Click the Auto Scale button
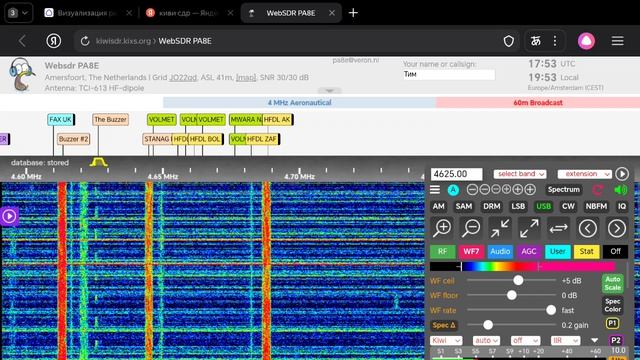Screen dimensions: 640x360 [x=613, y=283]
